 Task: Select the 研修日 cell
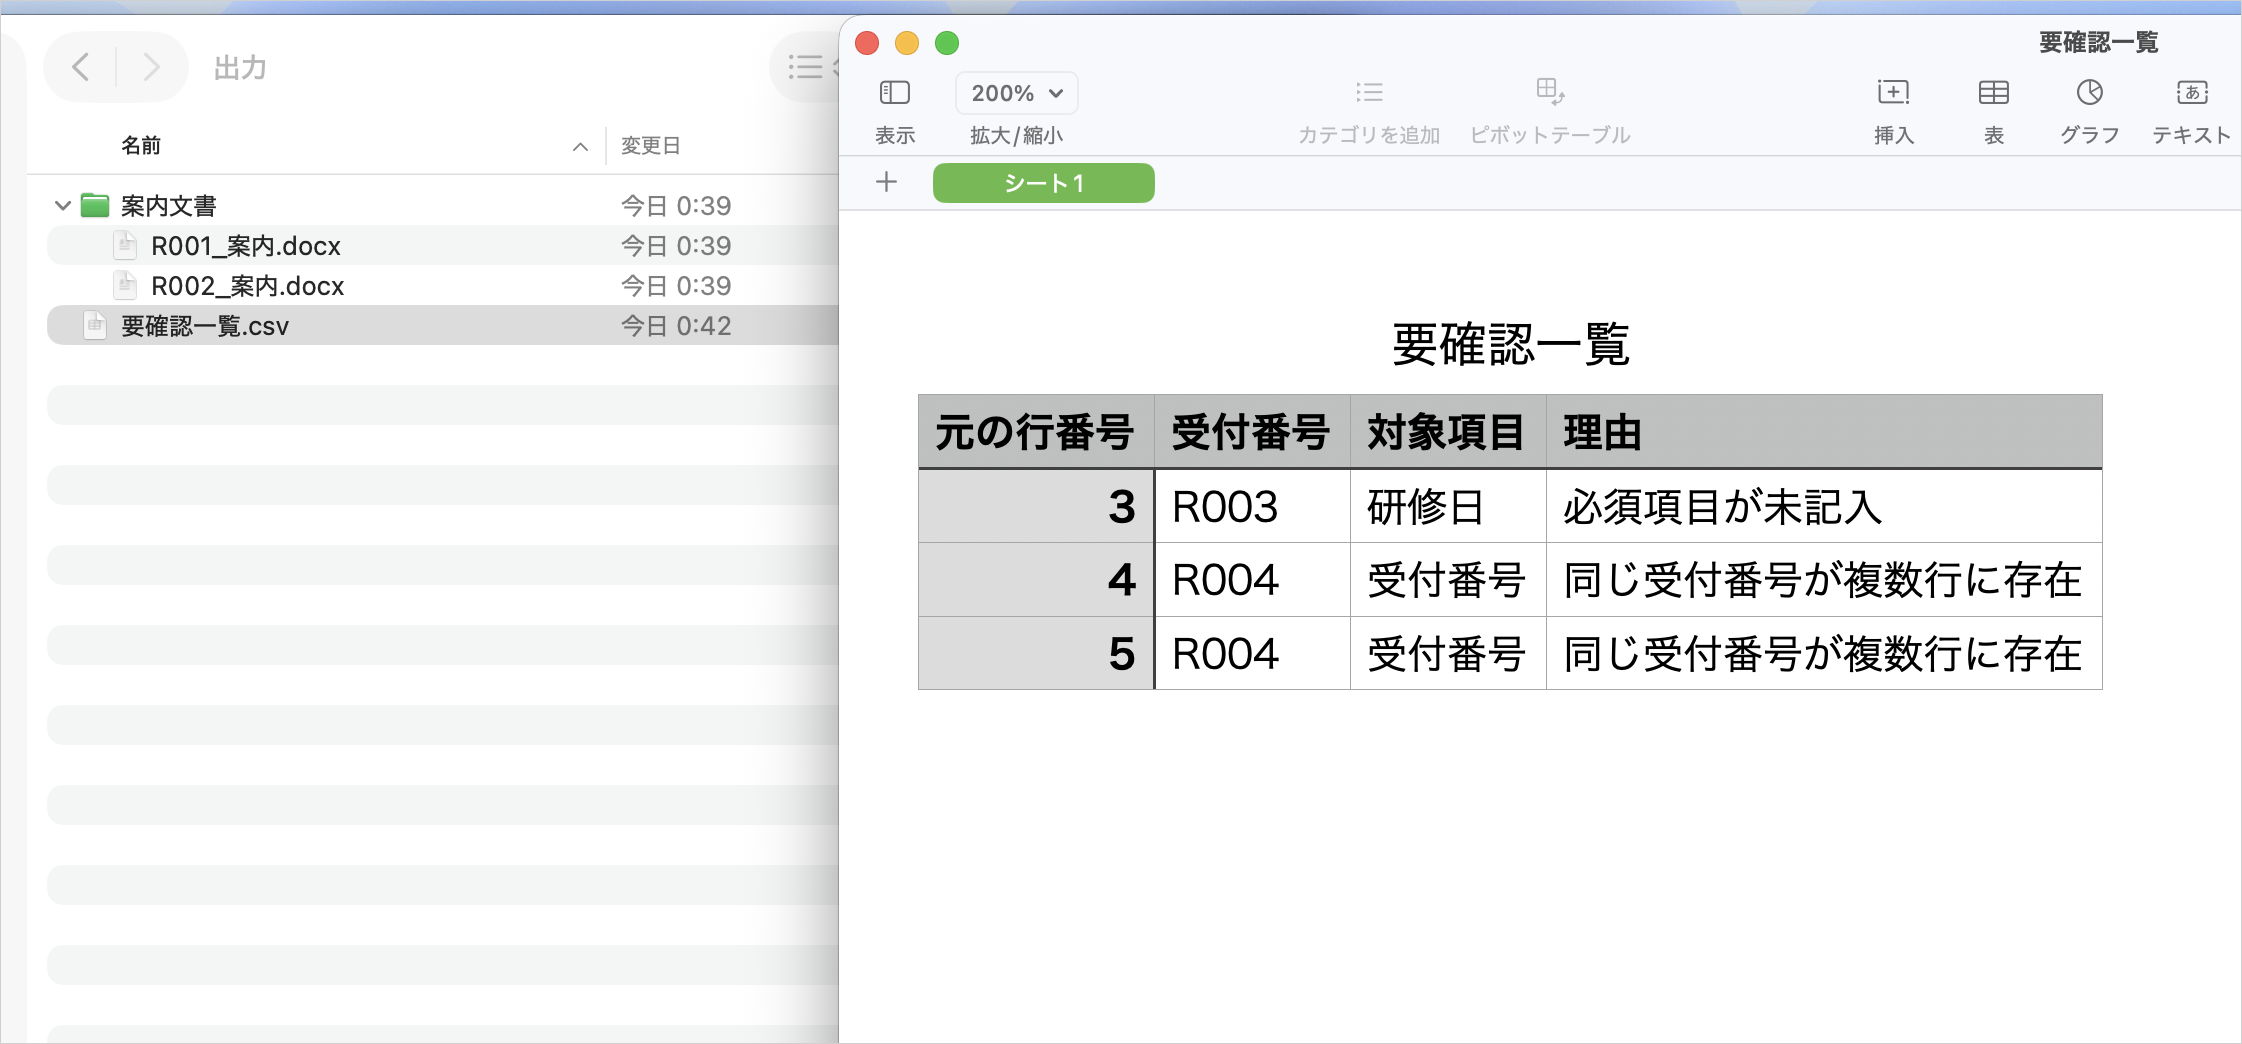point(1448,506)
